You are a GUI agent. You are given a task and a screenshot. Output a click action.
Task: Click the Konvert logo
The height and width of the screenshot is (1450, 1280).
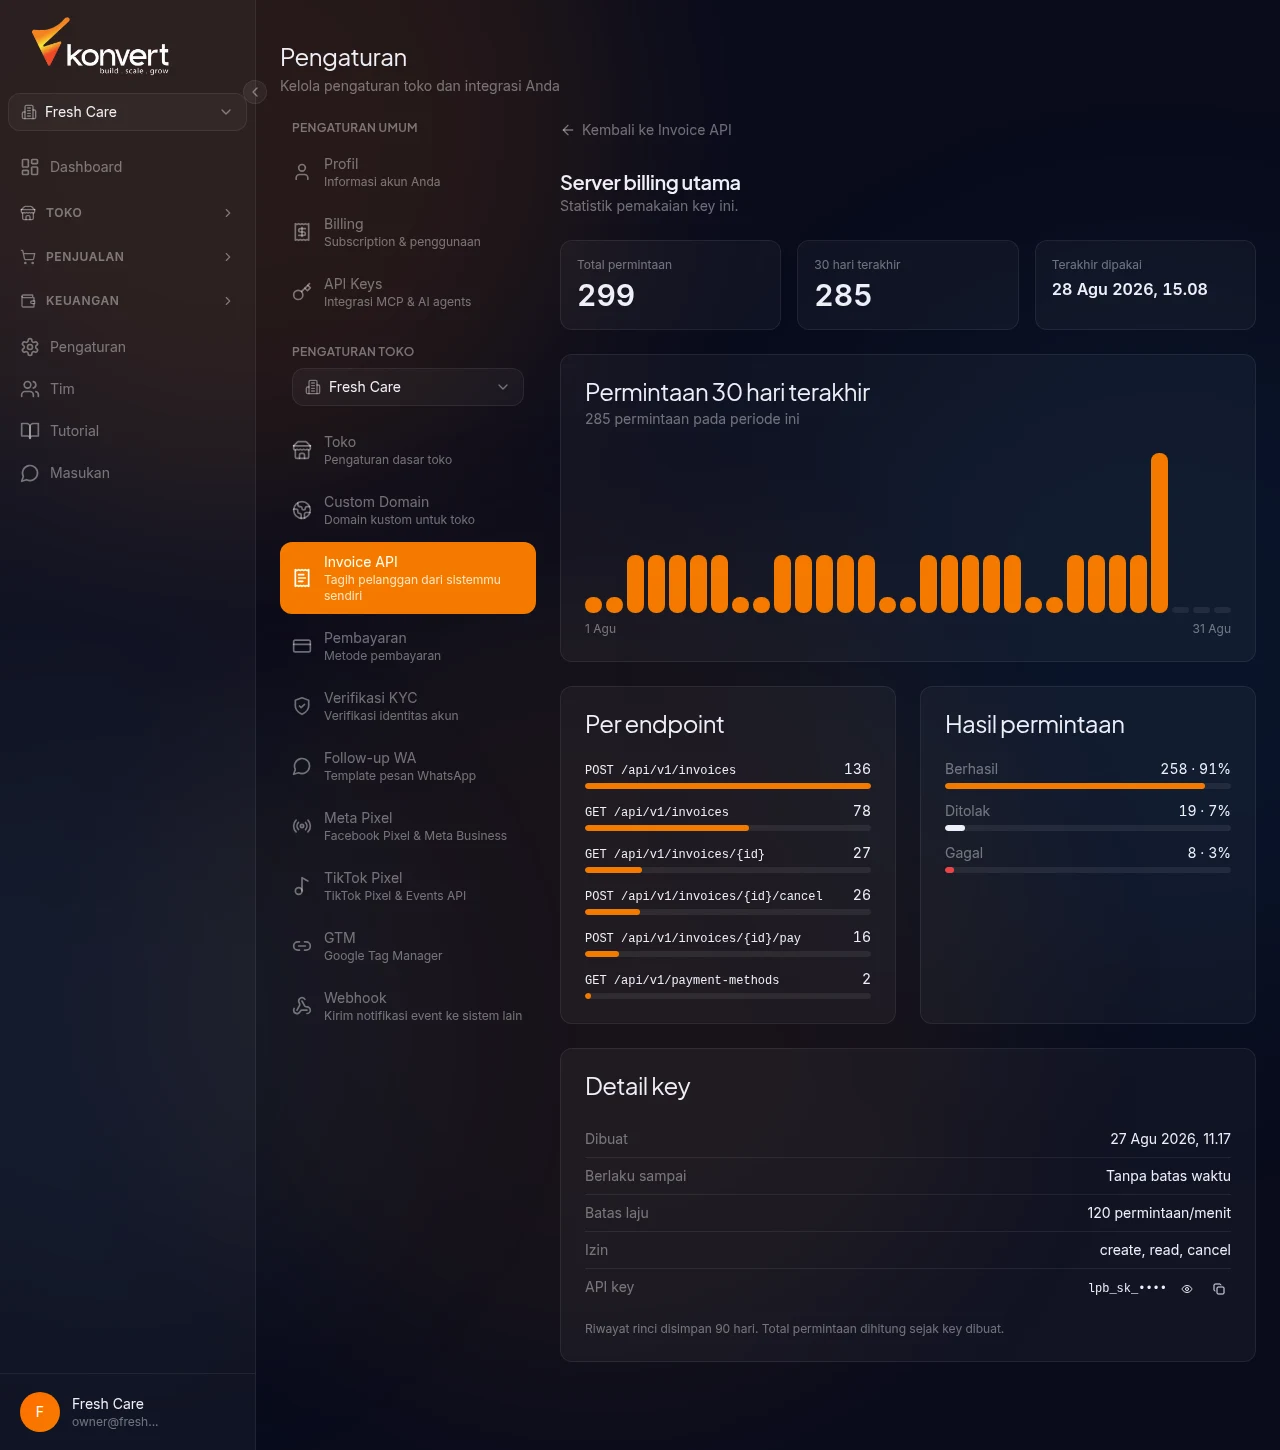coord(100,45)
